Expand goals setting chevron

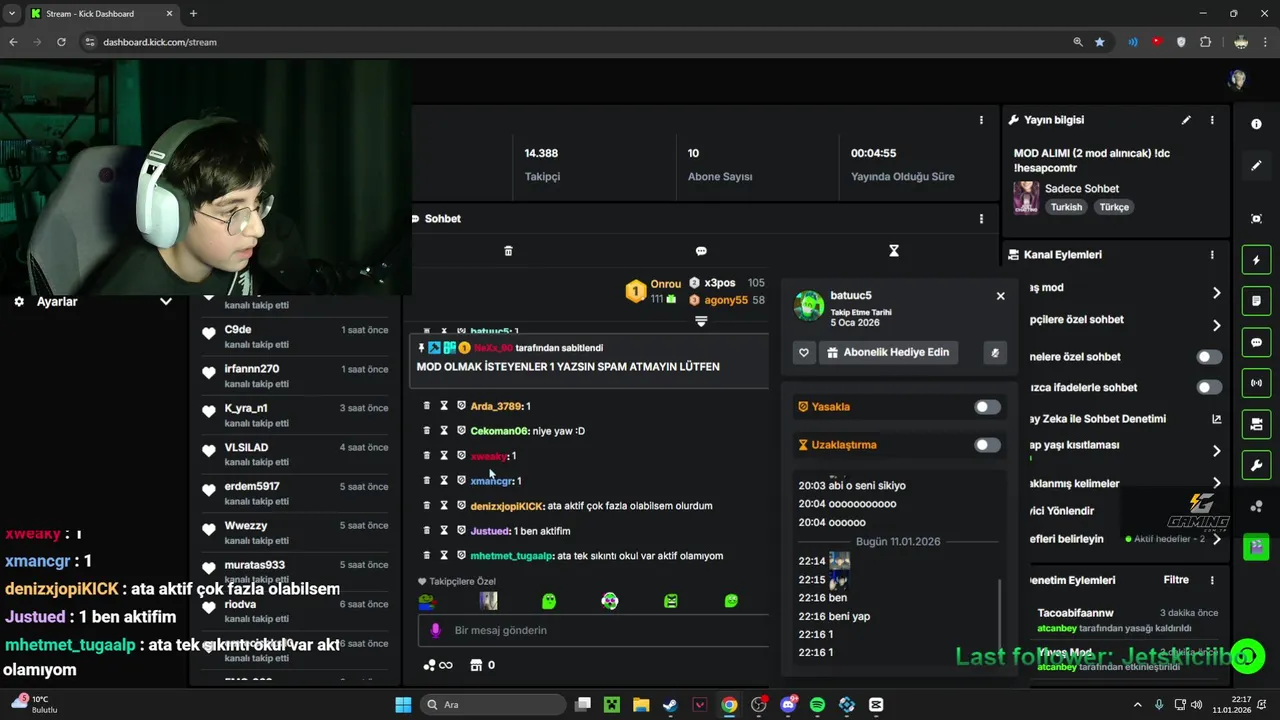[x=1216, y=539]
